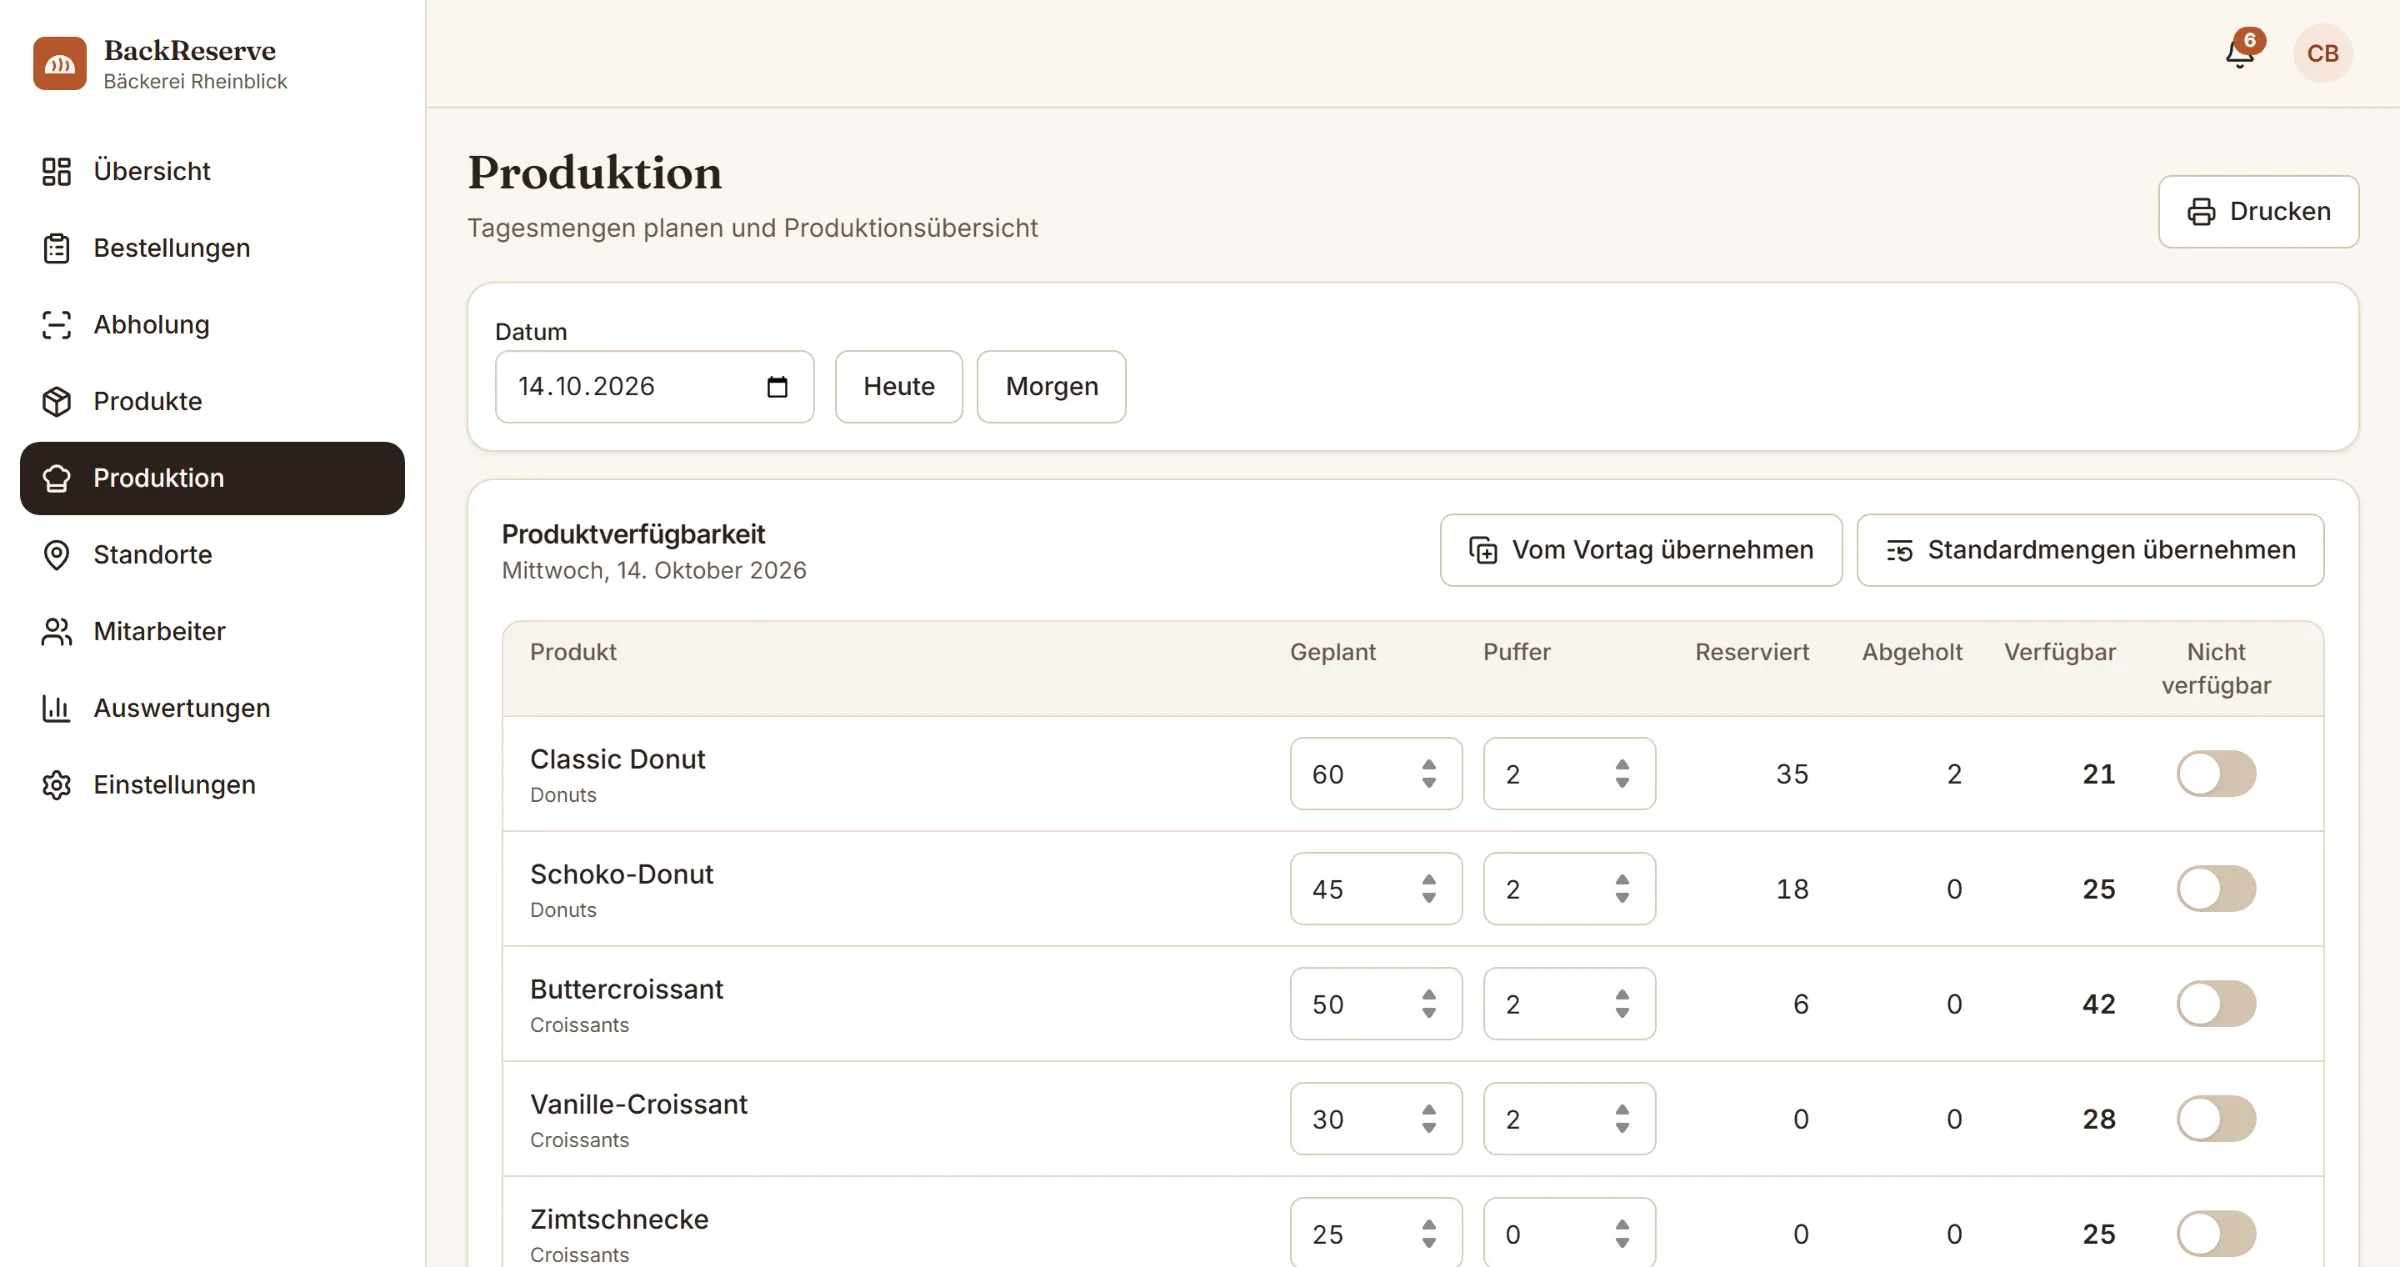The image size is (2400, 1267).
Task: Open the calendar picker in date field
Action: [x=777, y=387]
